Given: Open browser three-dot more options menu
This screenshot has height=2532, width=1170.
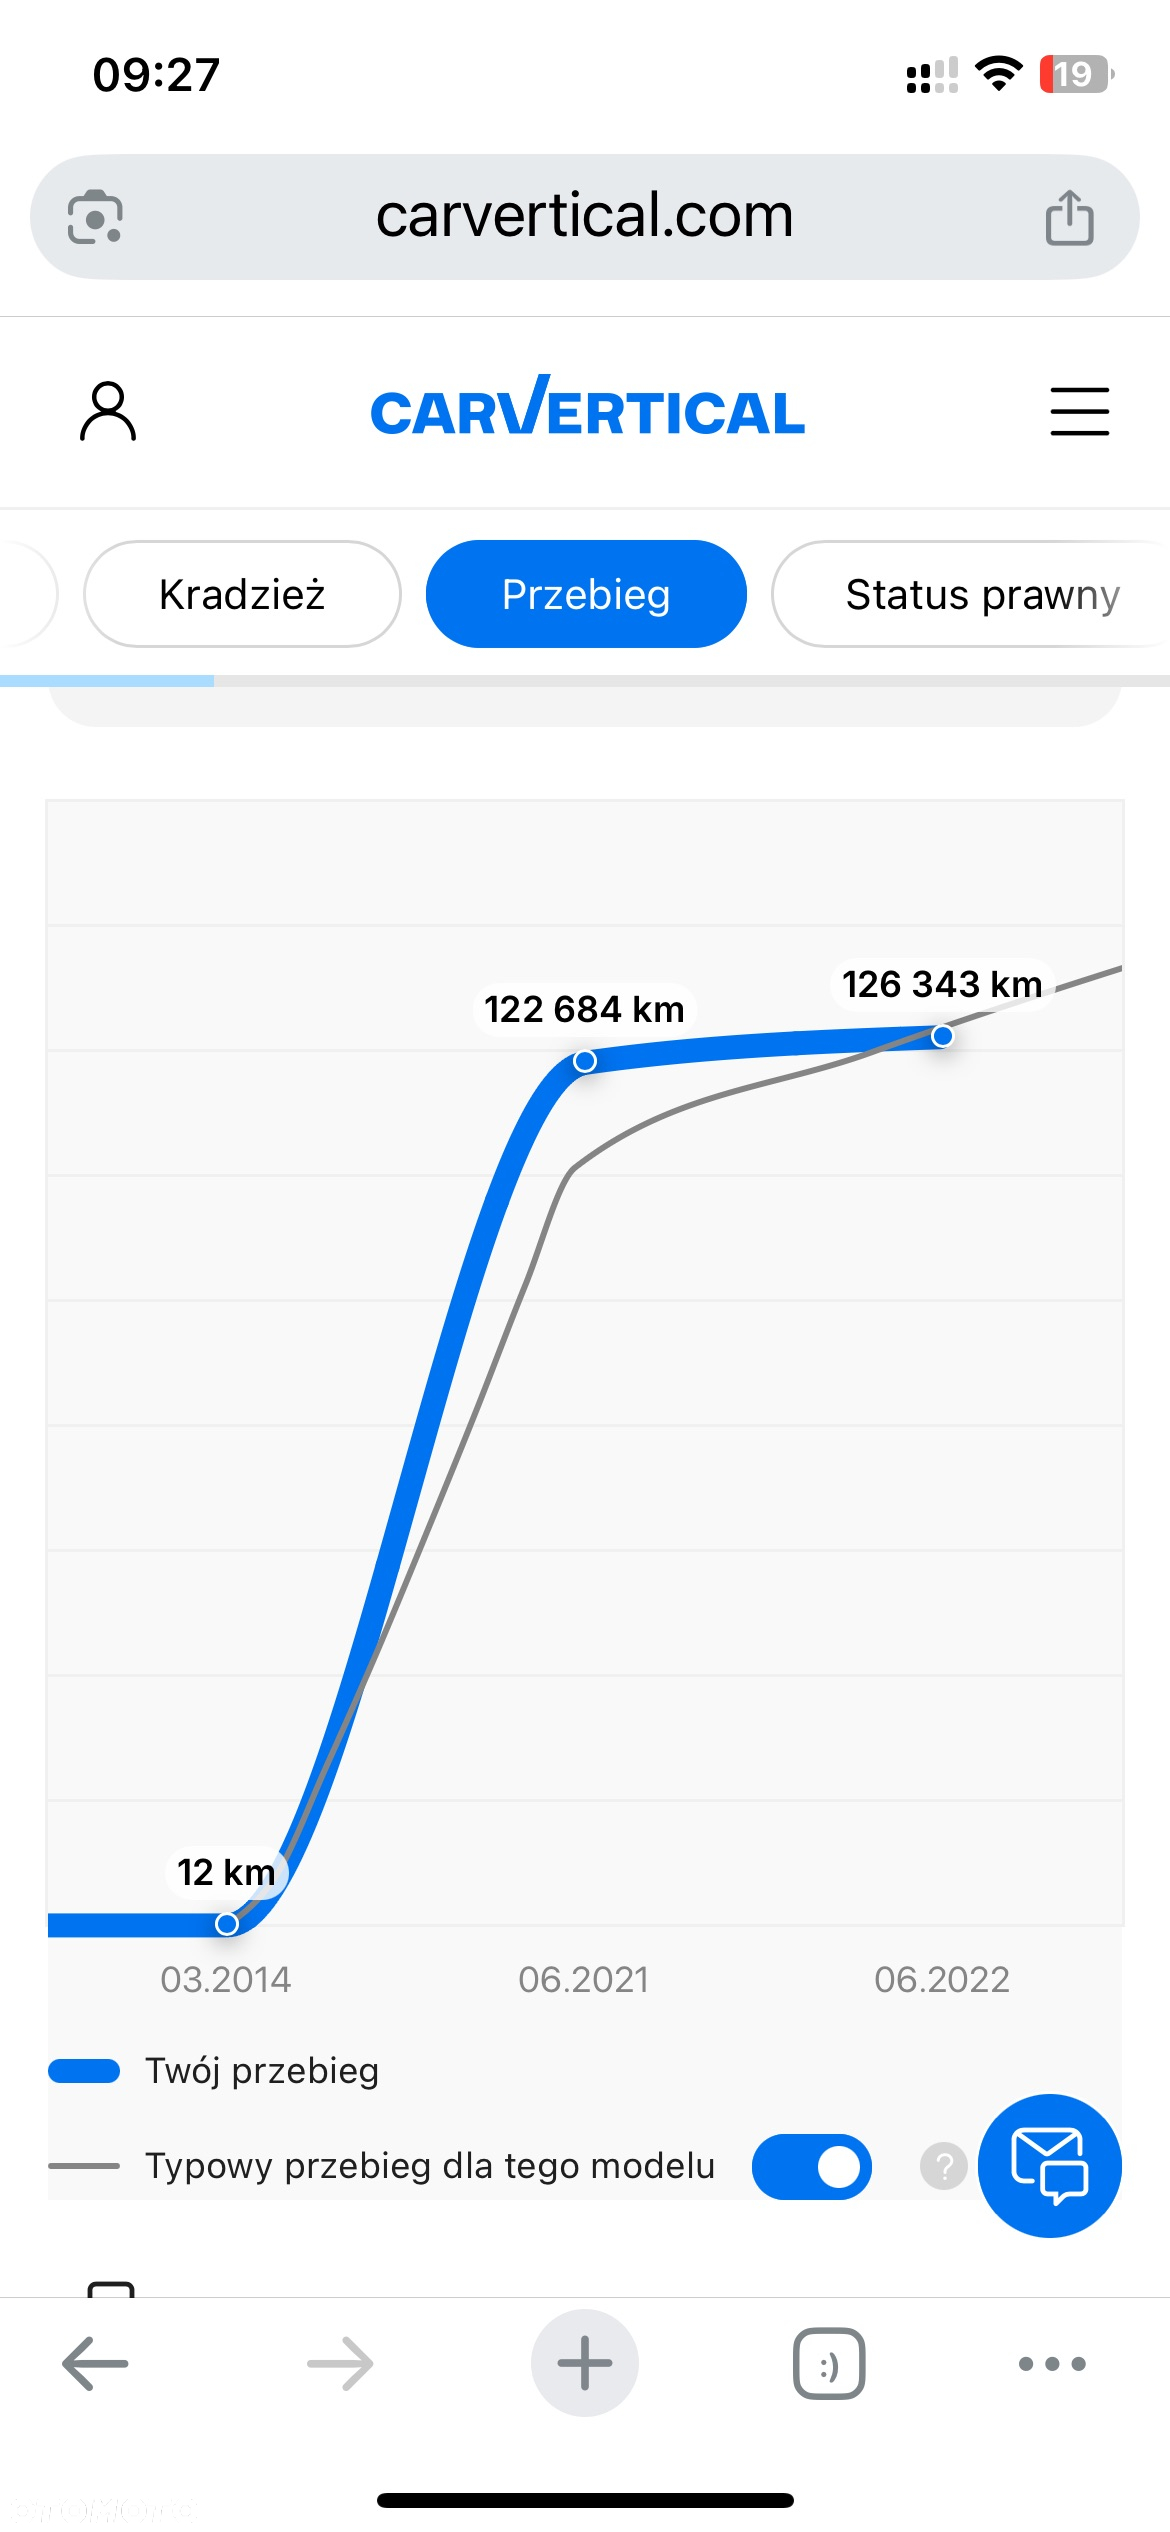Looking at the screenshot, I should pos(1052,2364).
